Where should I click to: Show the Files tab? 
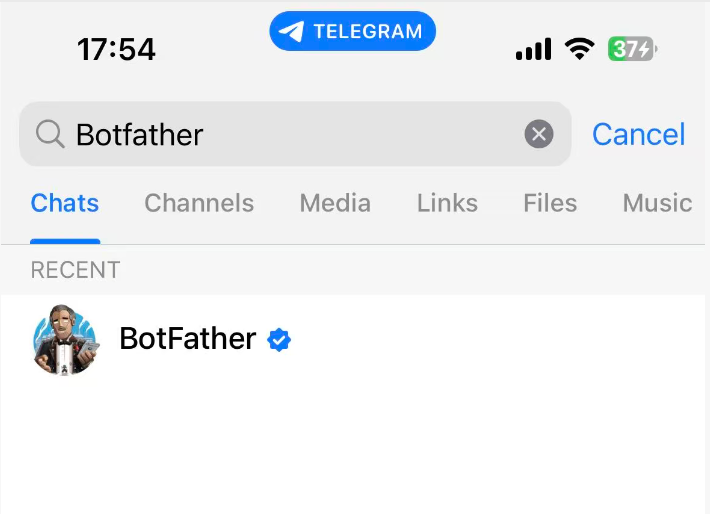pyautogui.click(x=550, y=204)
